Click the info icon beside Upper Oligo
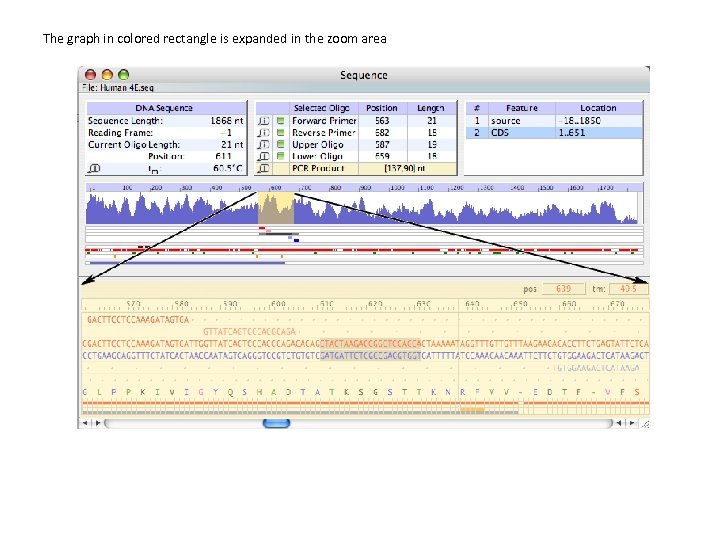Image resolution: width=720 pixels, height=540 pixels. click(263, 145)
